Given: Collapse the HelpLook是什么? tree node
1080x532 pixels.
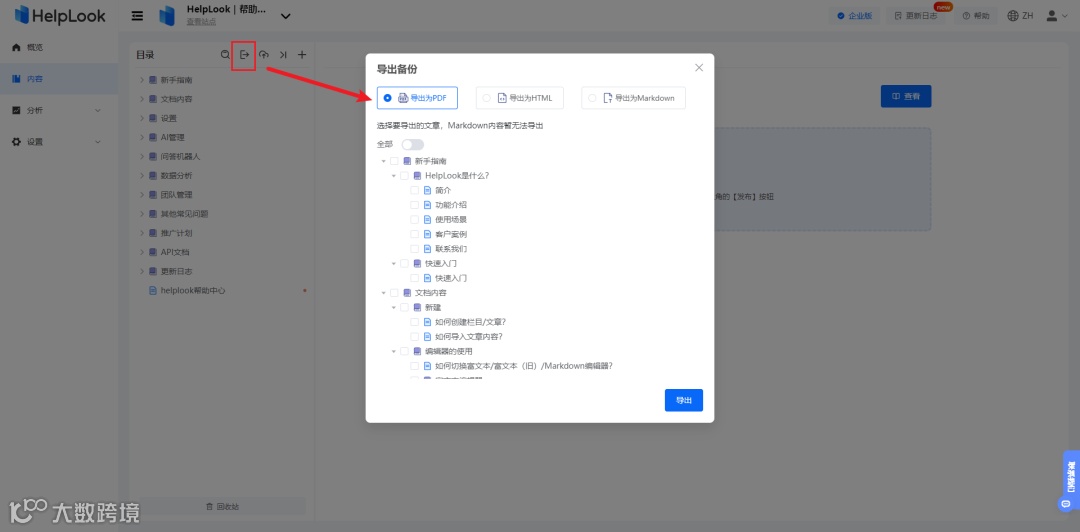Looking at the screenshot, I should coord(394,176).
